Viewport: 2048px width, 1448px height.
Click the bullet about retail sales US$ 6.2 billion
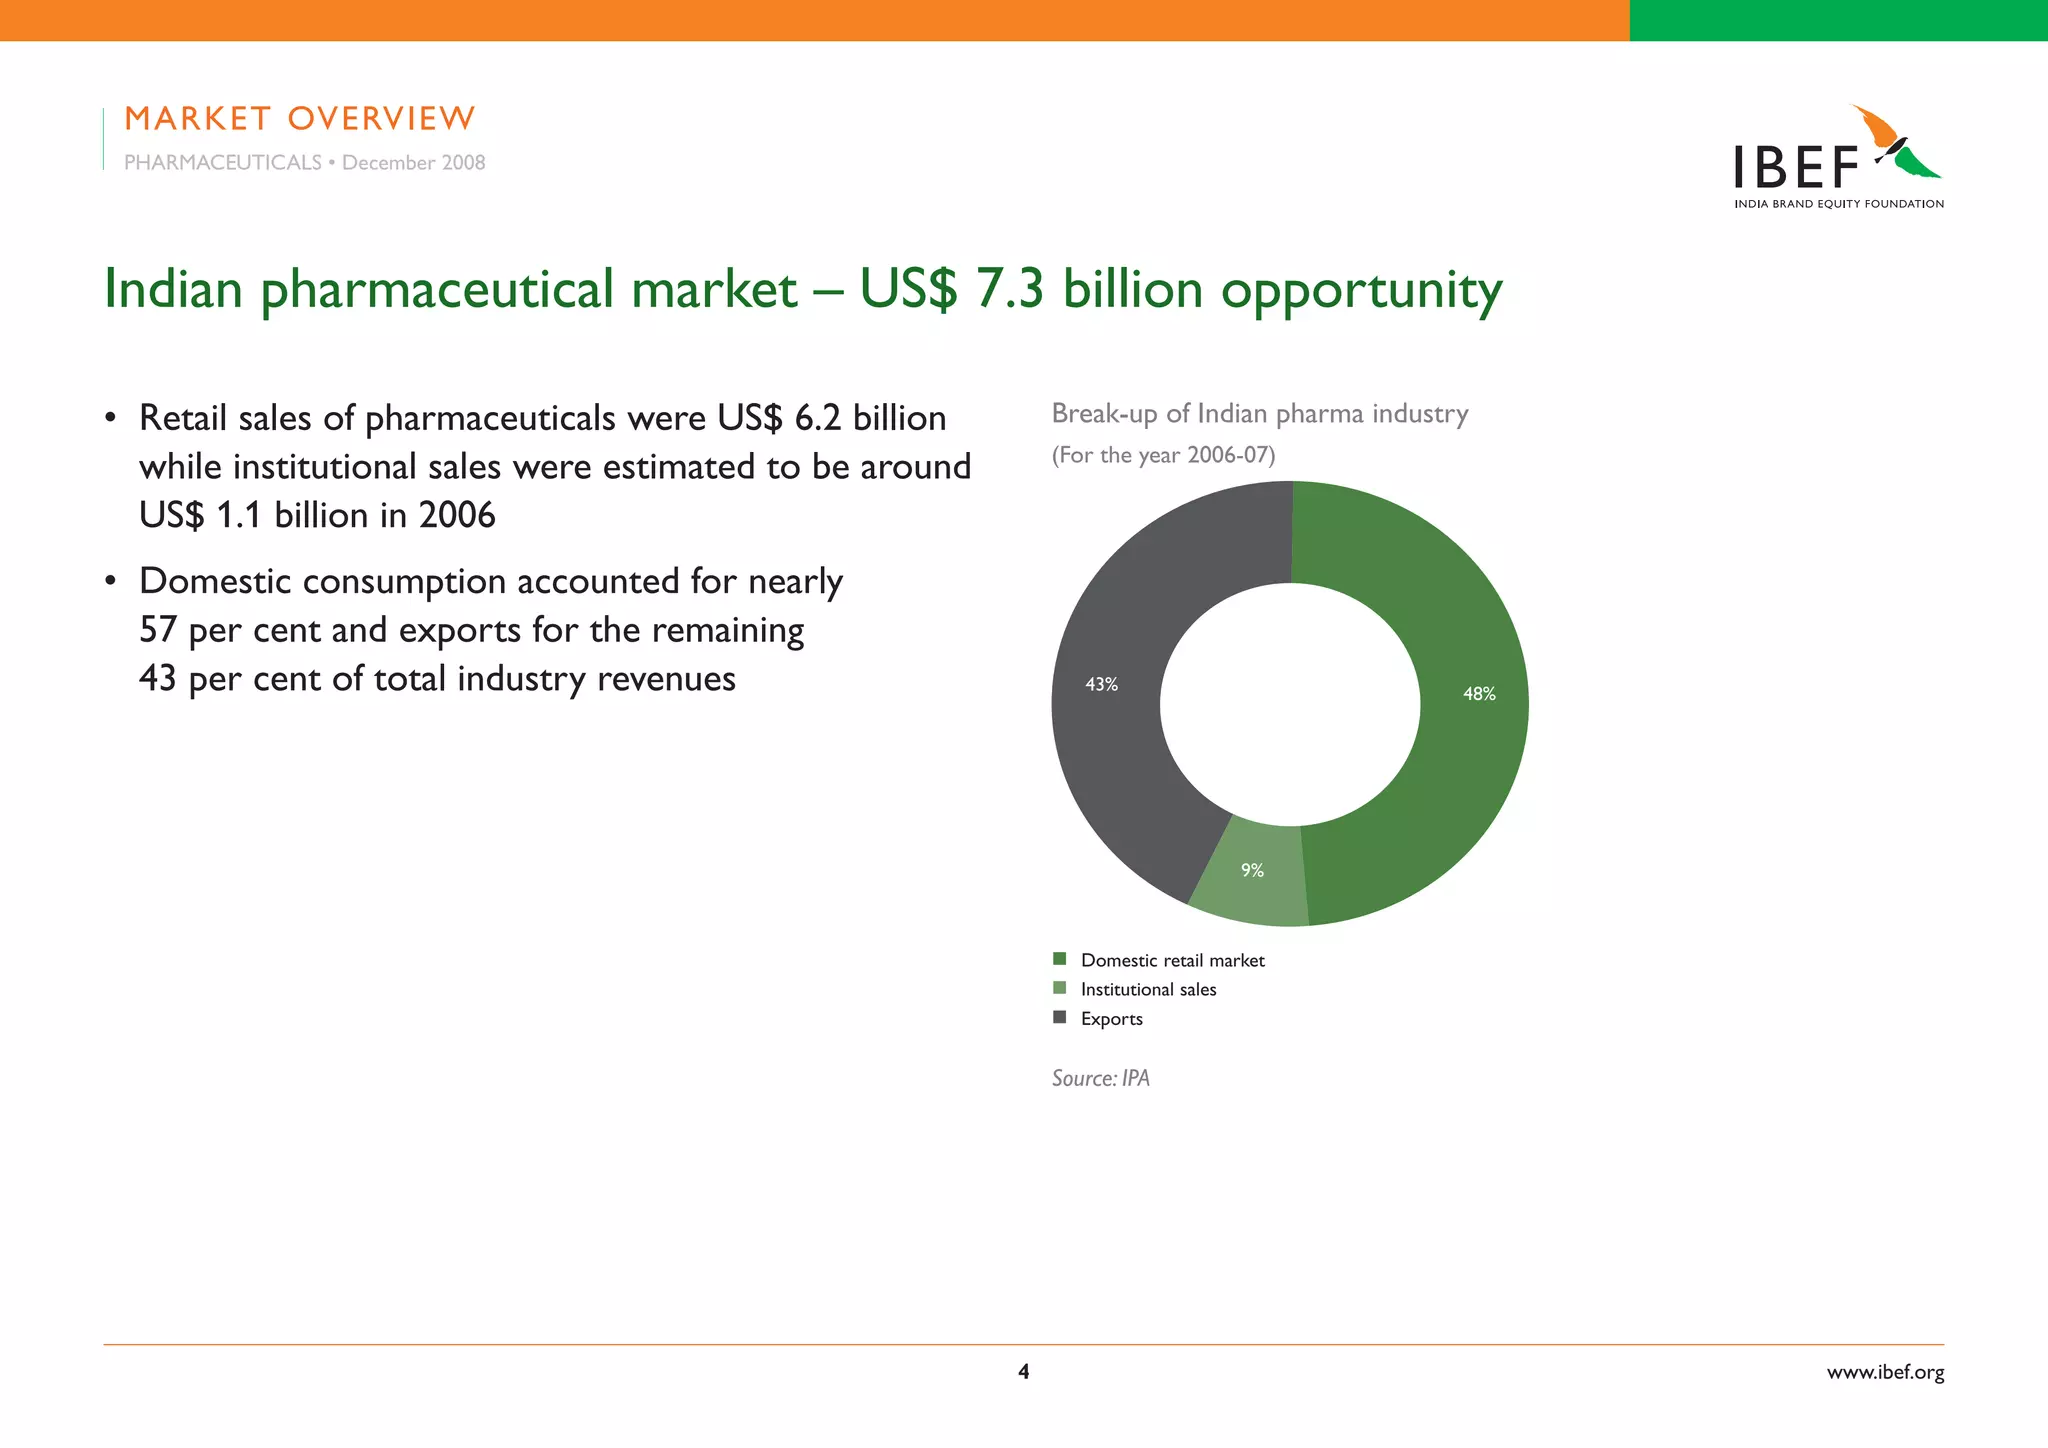click(555, 466)
